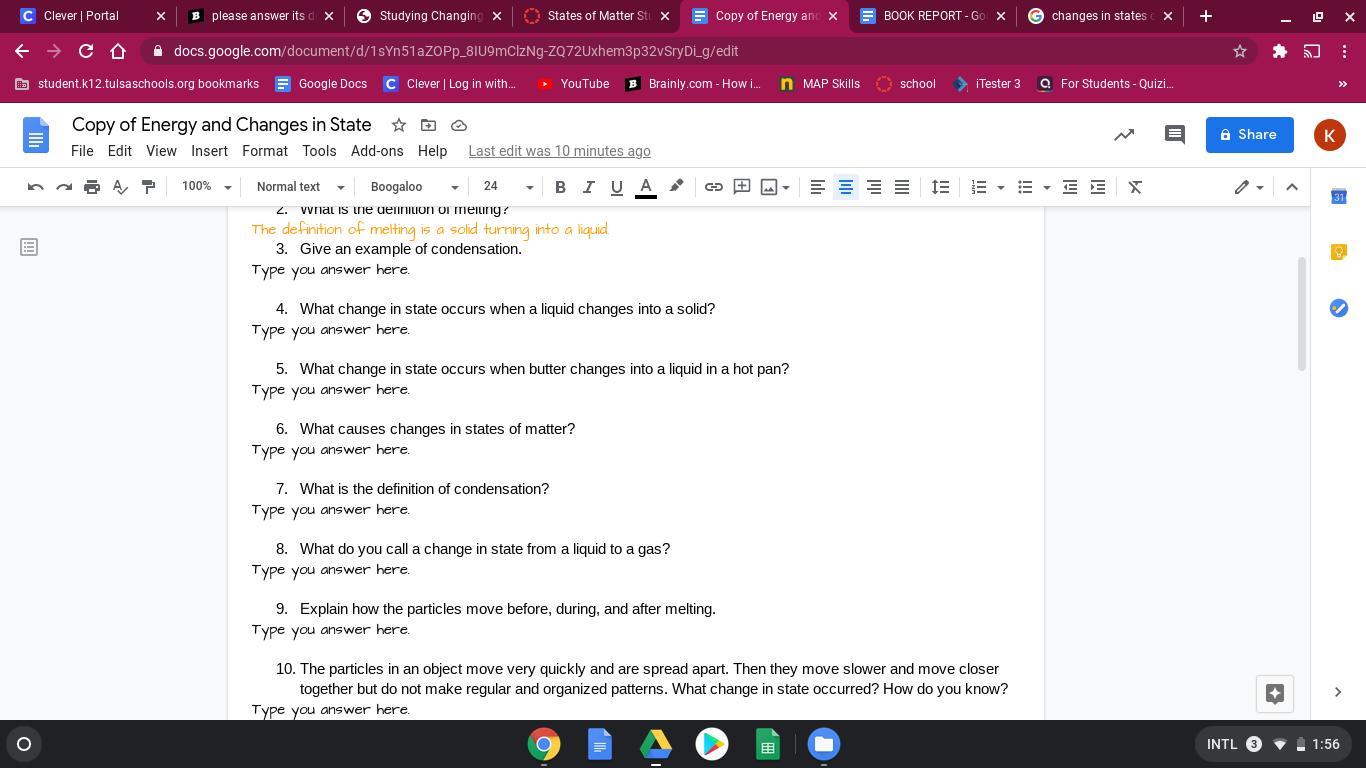Screen dimensions: 1366x768
Task: Click the Undo icon in toolbar
Action: [x=36, y=187]
